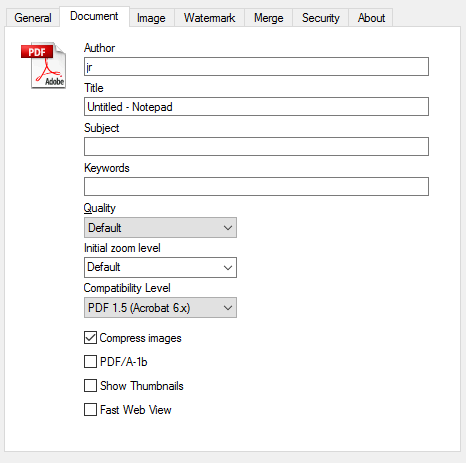Click the Keywords input field
This screenshot has height=463, width=466.
[x=256, y=187]
